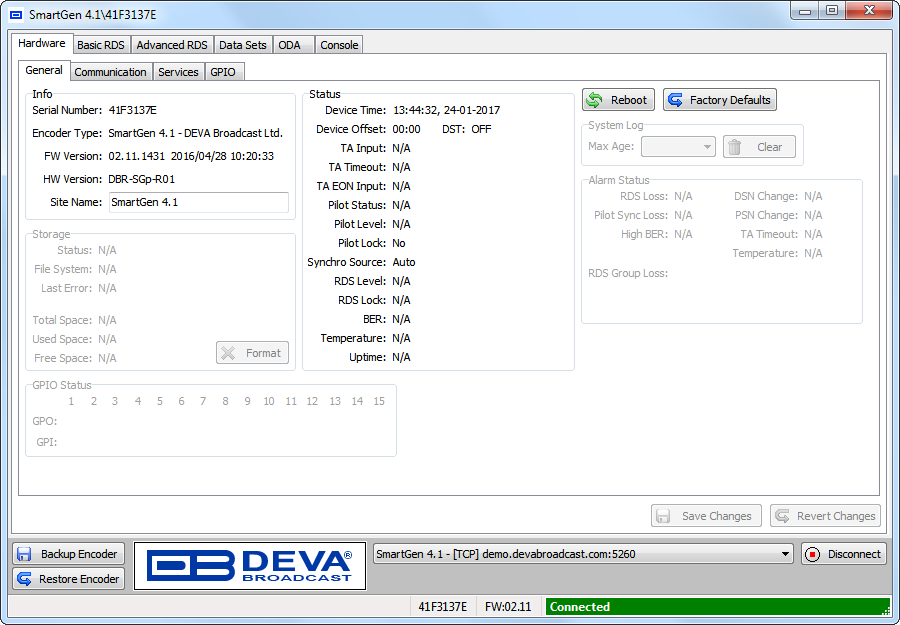The height and width of the screenshot is (625, 900).
Task: Select the GPIO sub-tab
Action: [223, 72]
